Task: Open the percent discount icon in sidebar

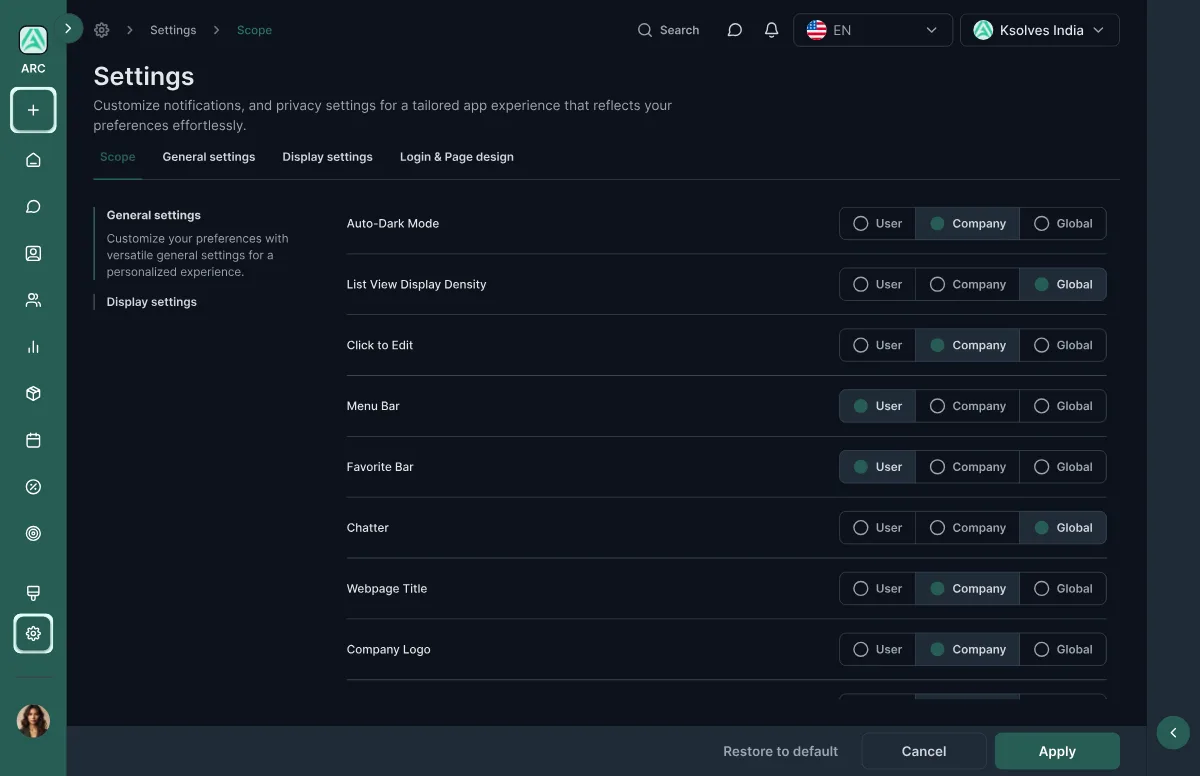Action: pyautogui.click(x=33, y=487)
